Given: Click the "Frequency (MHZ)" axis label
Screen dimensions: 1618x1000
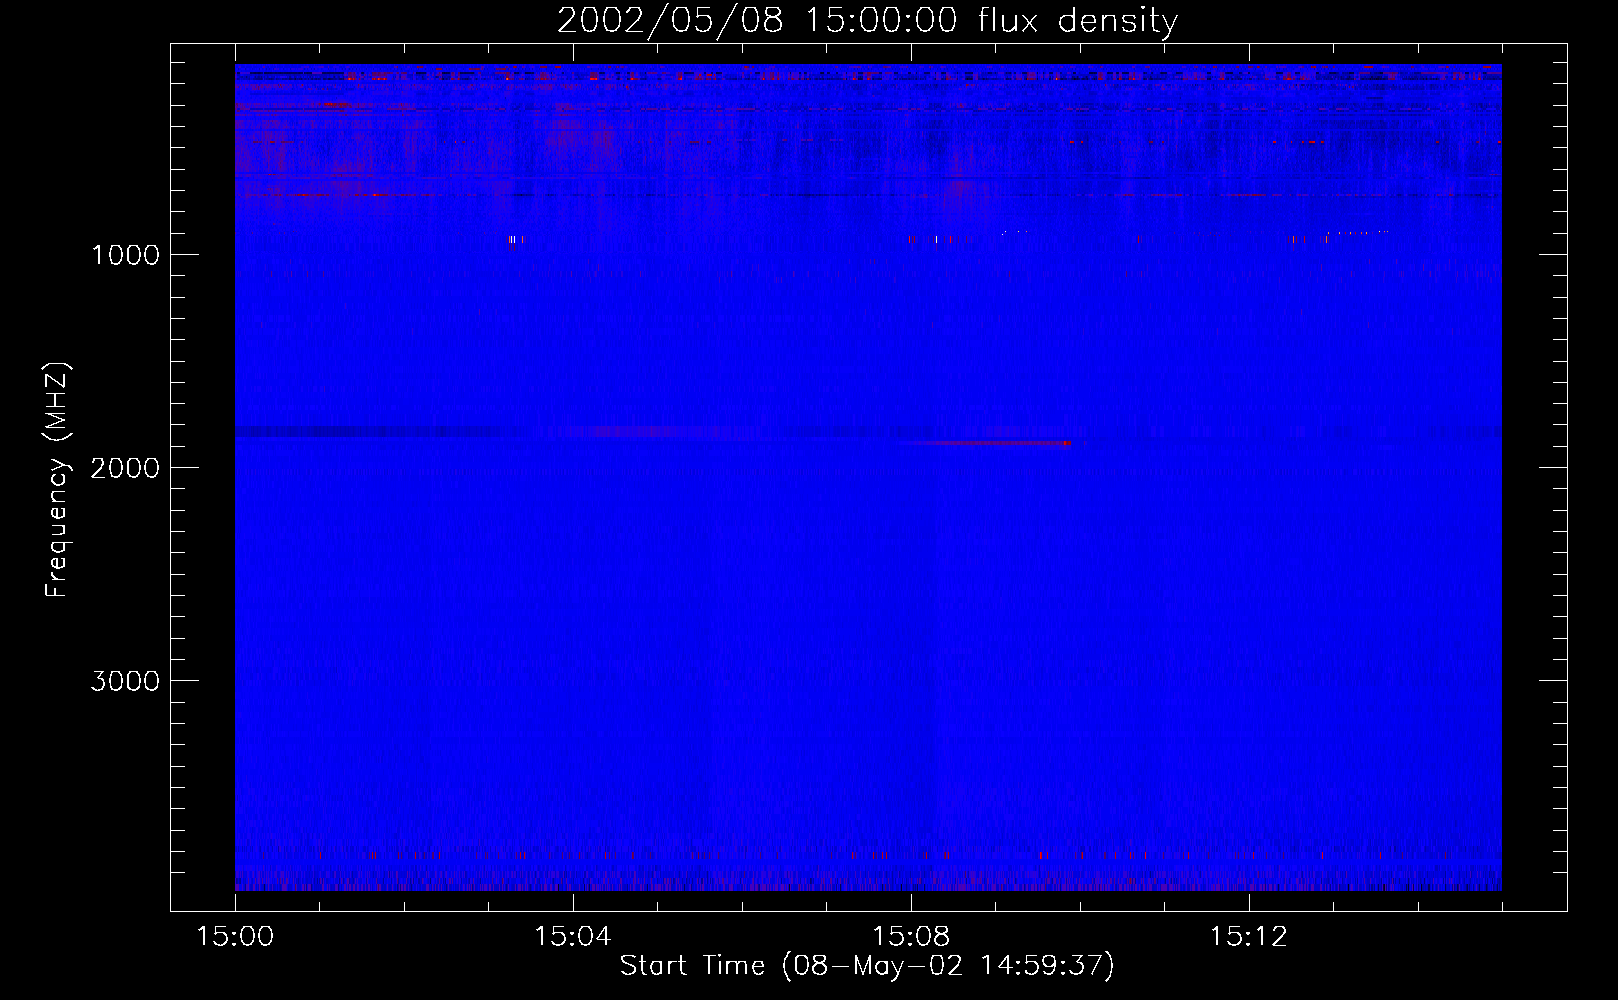Looking at the screenshot, I should [58, 480].
